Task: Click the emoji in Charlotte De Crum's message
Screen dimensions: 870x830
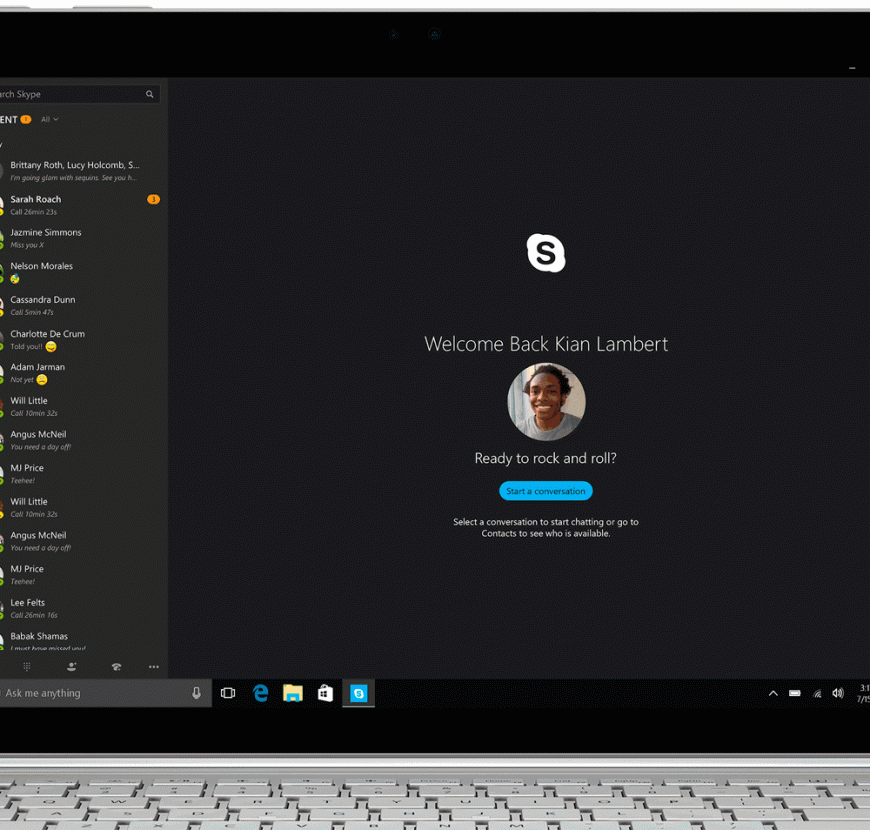Action: [x=51, y=347]
